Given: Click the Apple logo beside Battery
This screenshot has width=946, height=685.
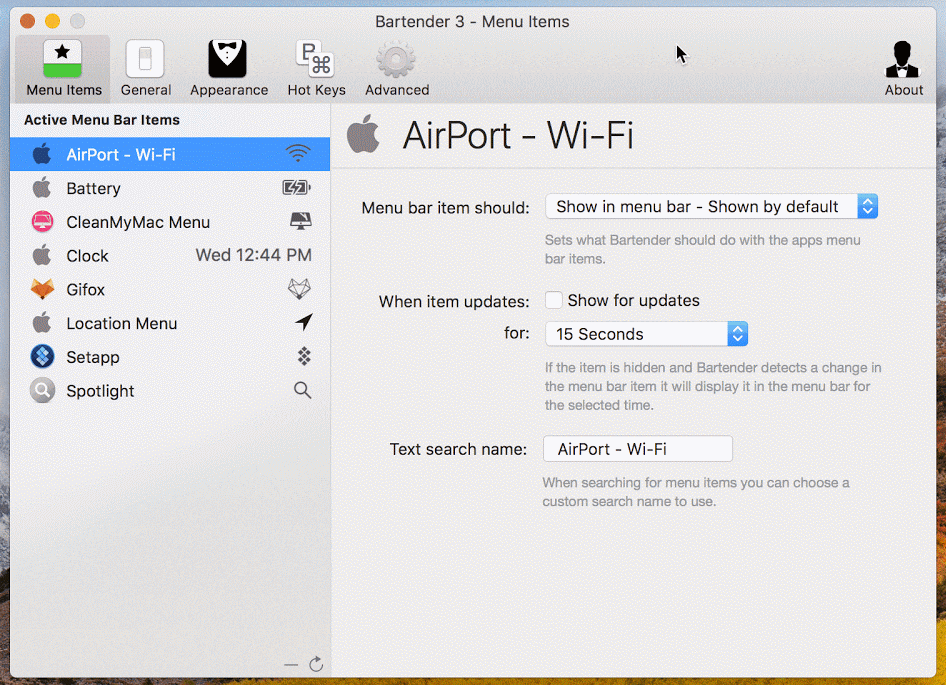Looking at the screenshot, I should tap(42, 188).
